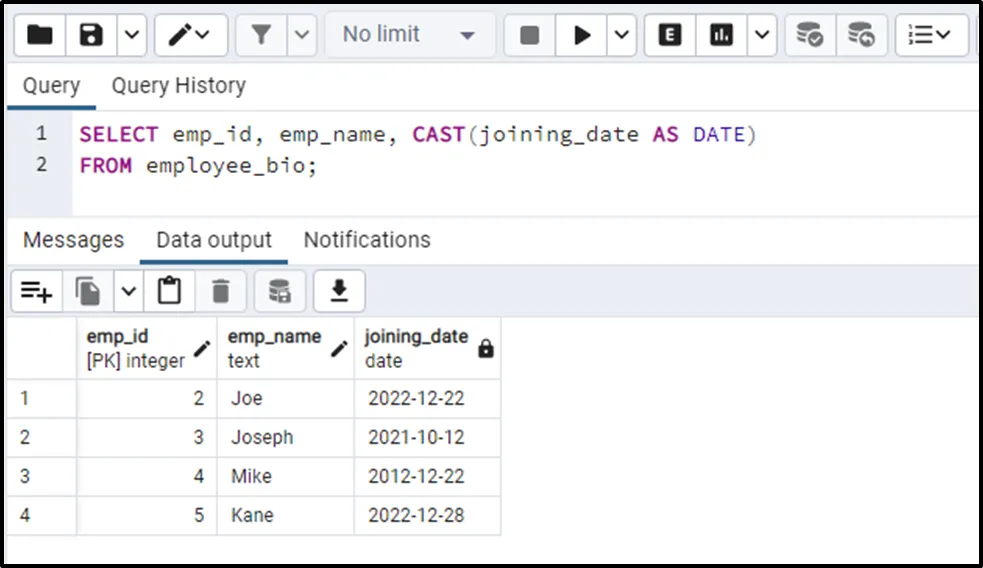Image resolution: width=983 pixels, height=568 pixels.
Task: Open the Notifications tab
Action: point(367,240)
